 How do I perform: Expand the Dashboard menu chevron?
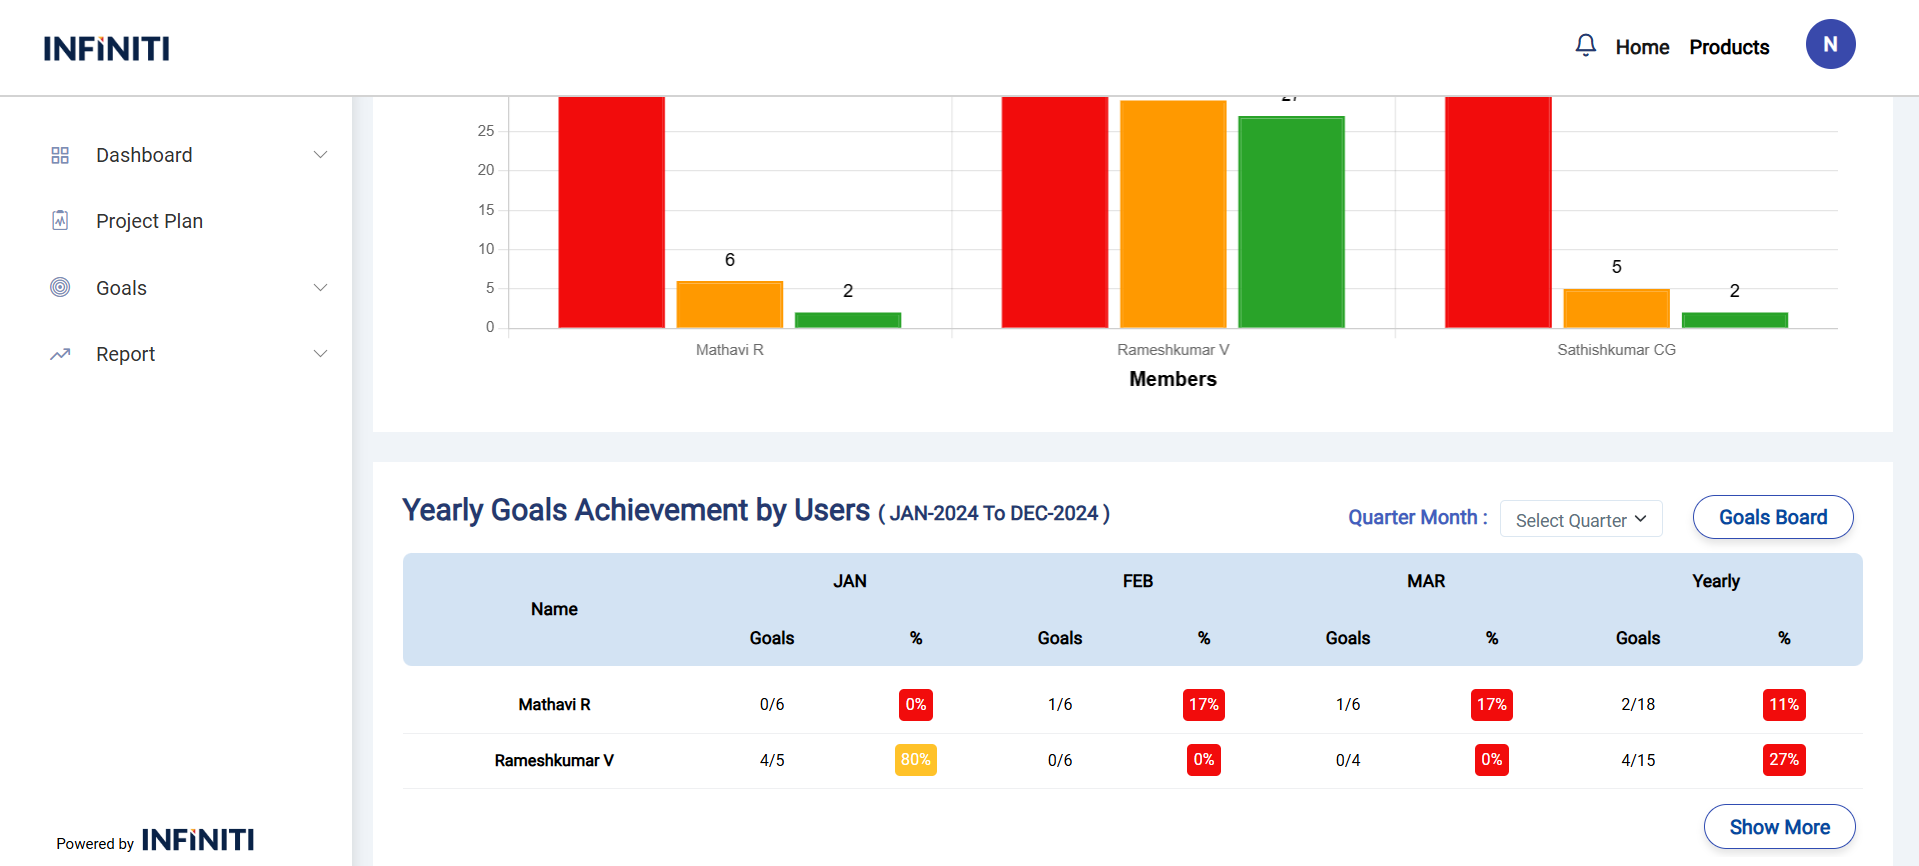click(320, 155)
